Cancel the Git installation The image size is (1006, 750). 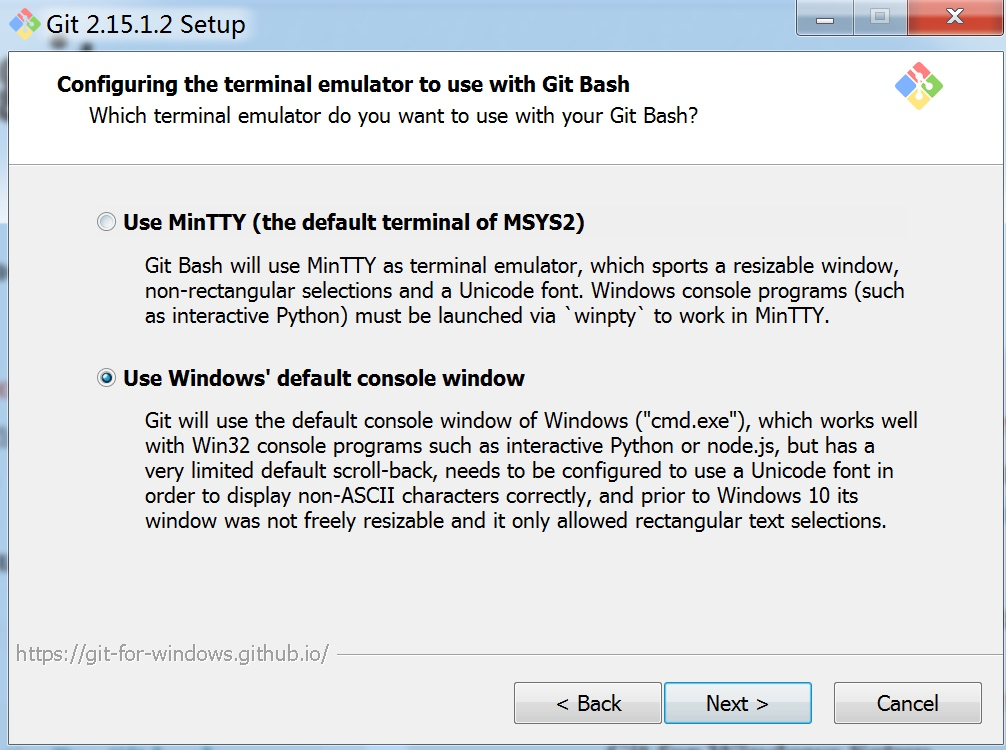908,703
